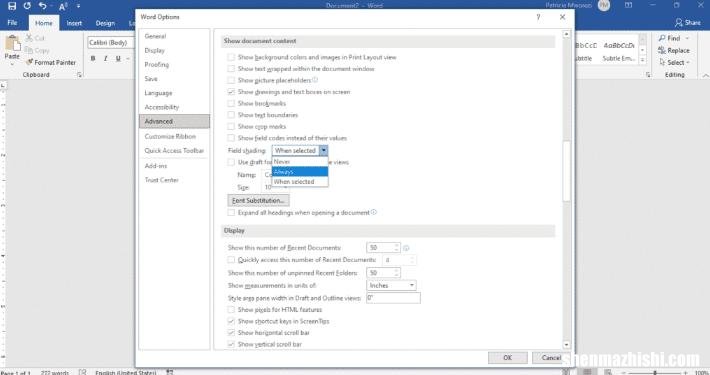Uncheck Show horizontal scroll bar

coord(231,333)
